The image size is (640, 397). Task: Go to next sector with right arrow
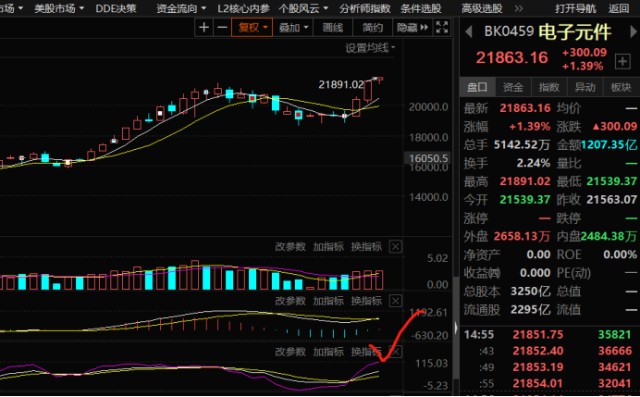click(633, 32)
